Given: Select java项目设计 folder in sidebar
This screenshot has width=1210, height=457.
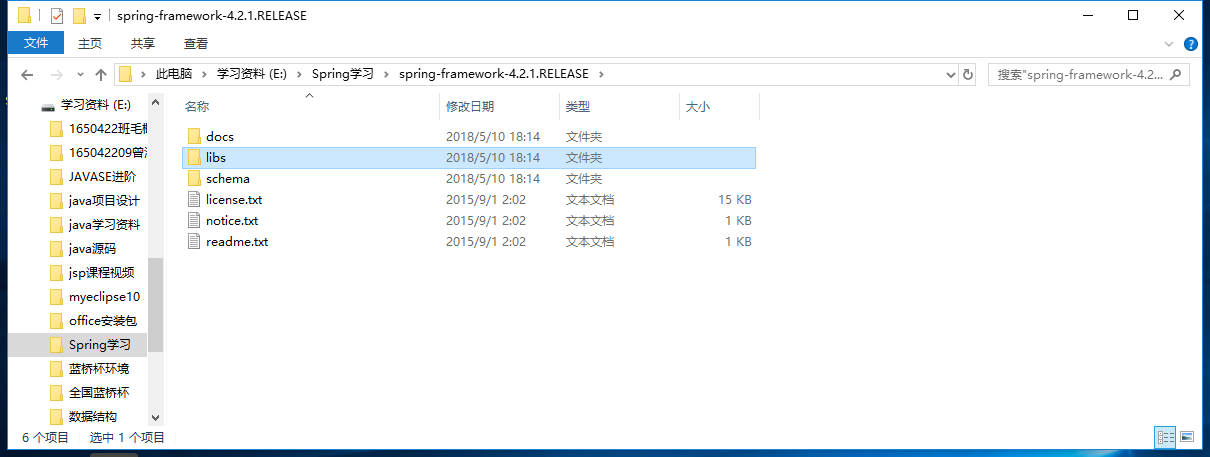Looking at the screenshot, I should coord(104,200).
